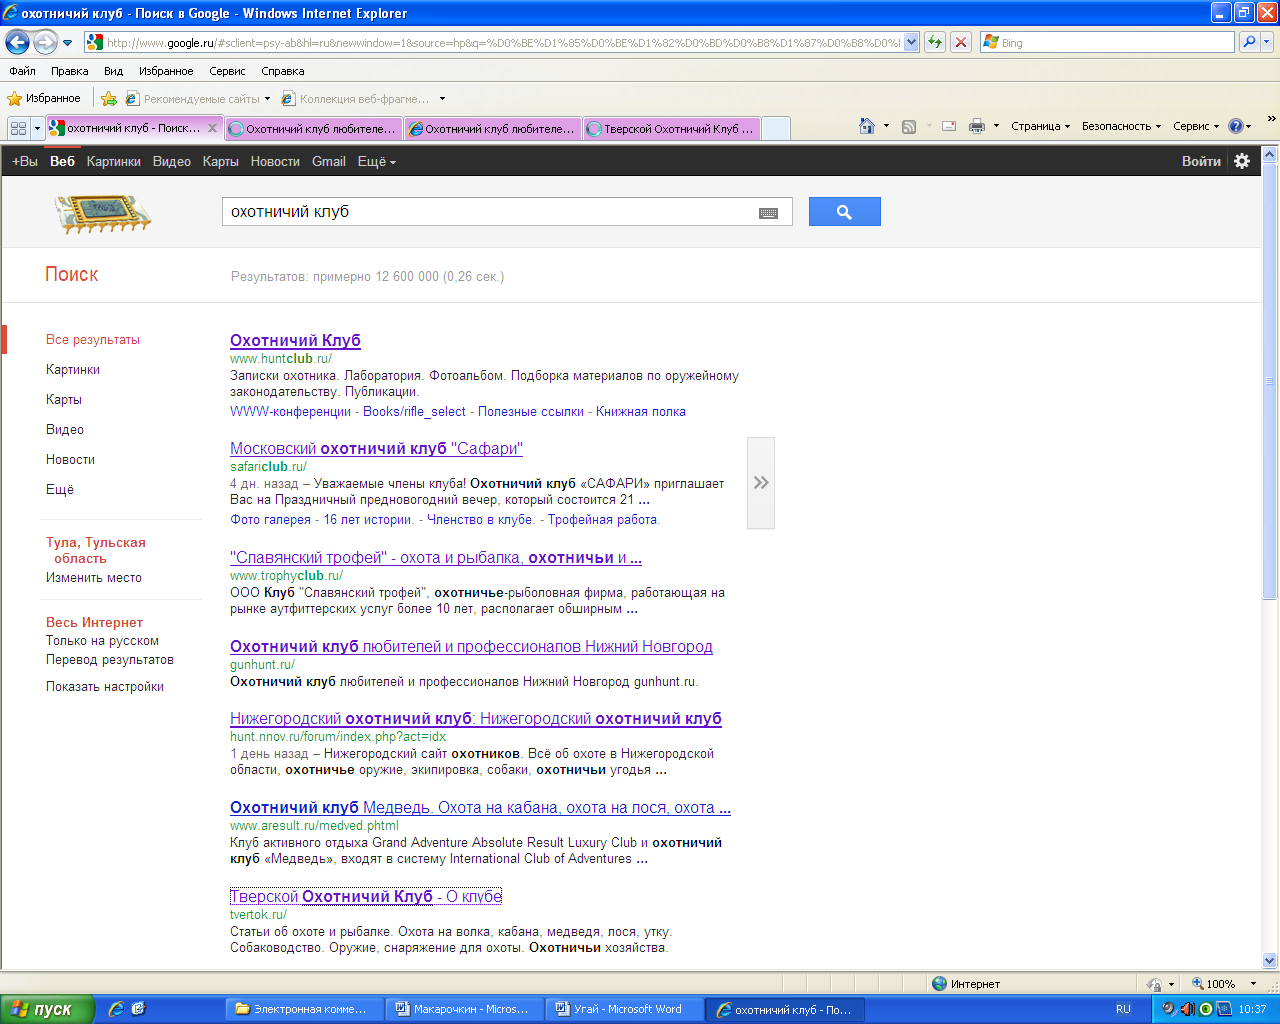Viewport: 1280px width, 1024px height.
Task: Open the Сервис menu in menu bar
Action: 227,71
